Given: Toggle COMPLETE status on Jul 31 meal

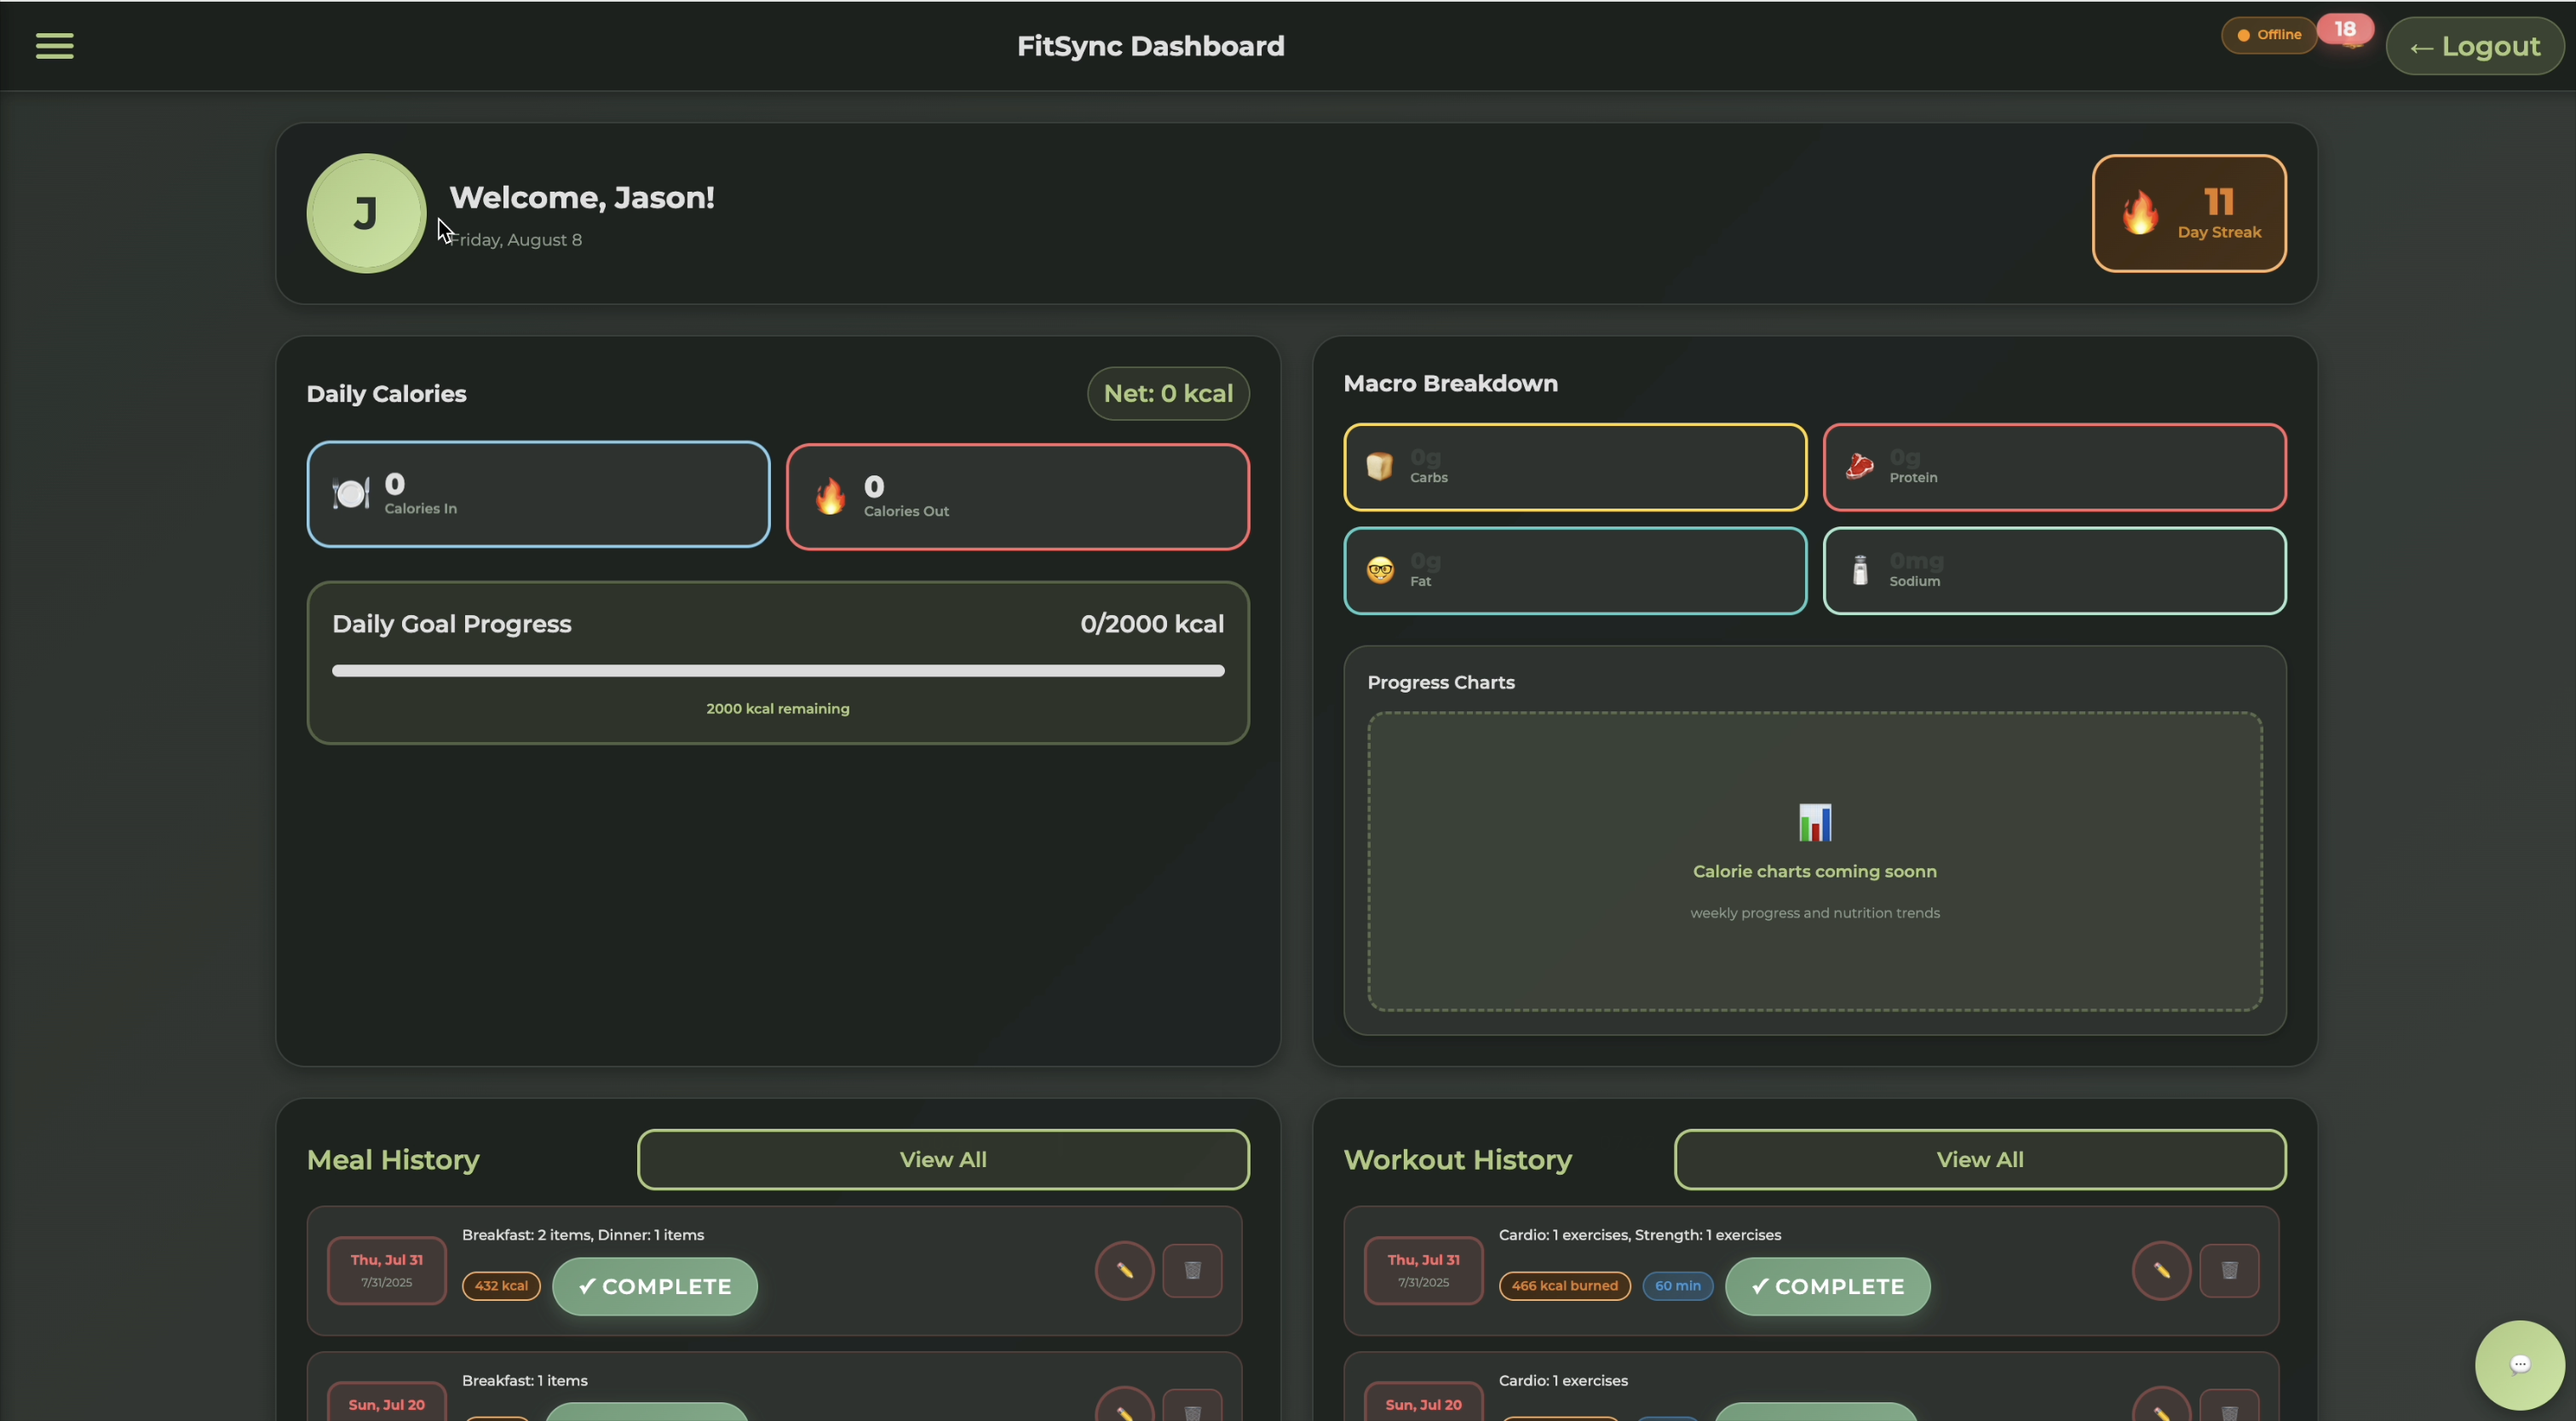Looking at the screenshot, I should (655, 1286).
